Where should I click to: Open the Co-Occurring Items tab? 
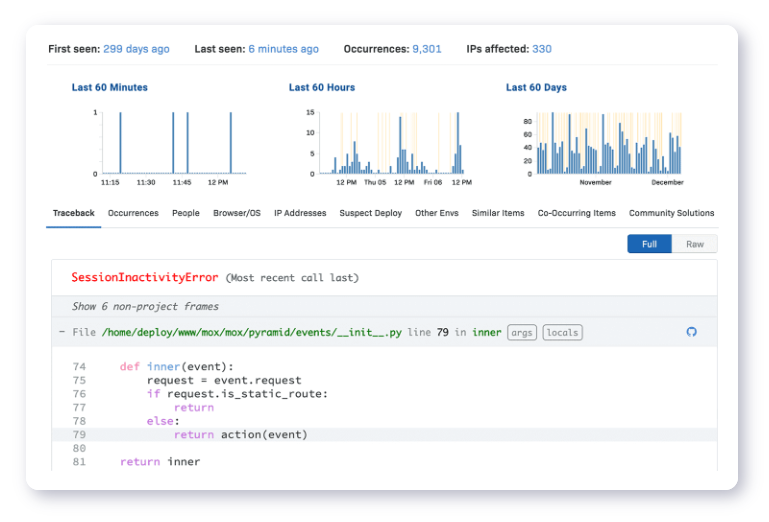(x=577, y=213)
